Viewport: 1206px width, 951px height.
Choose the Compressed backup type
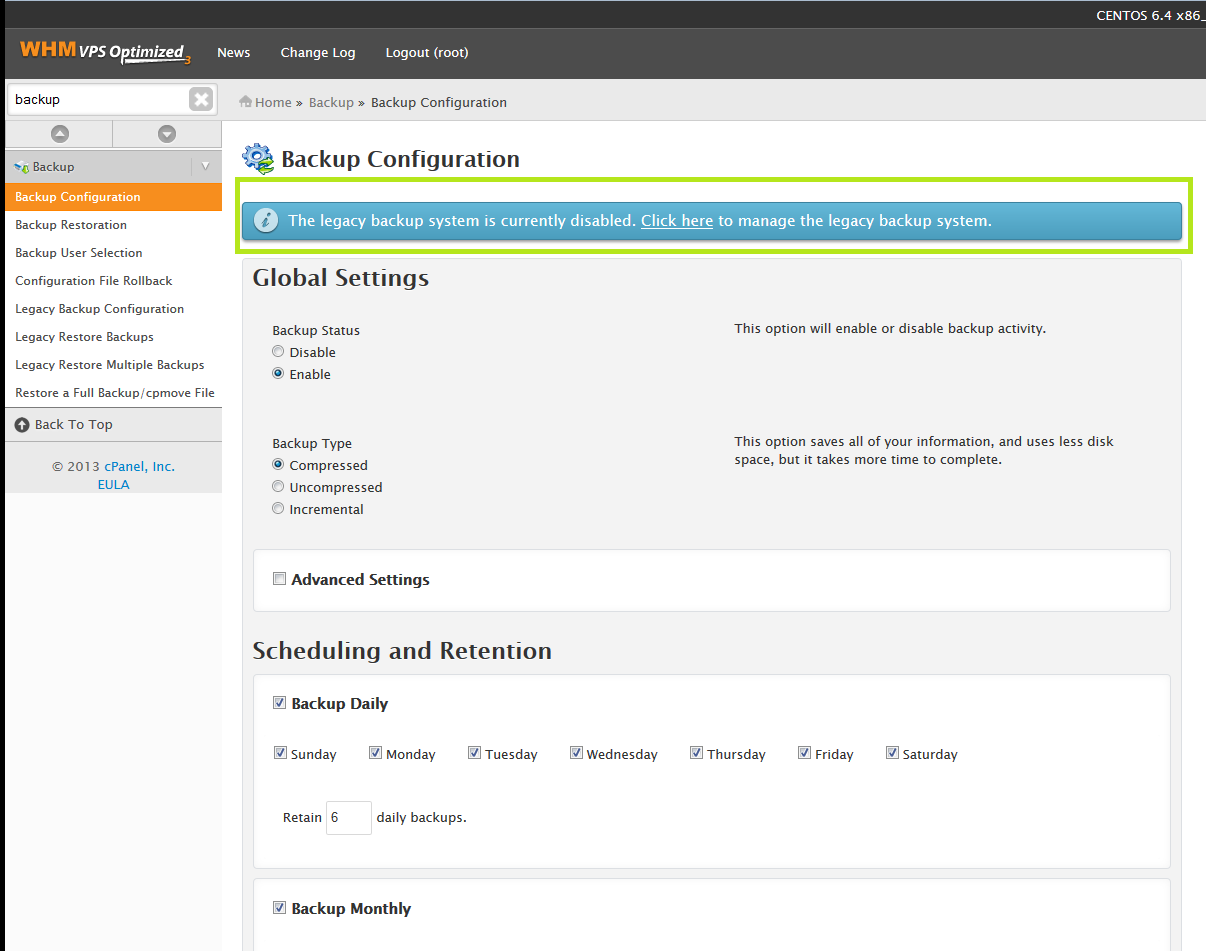tap(278, 465)
